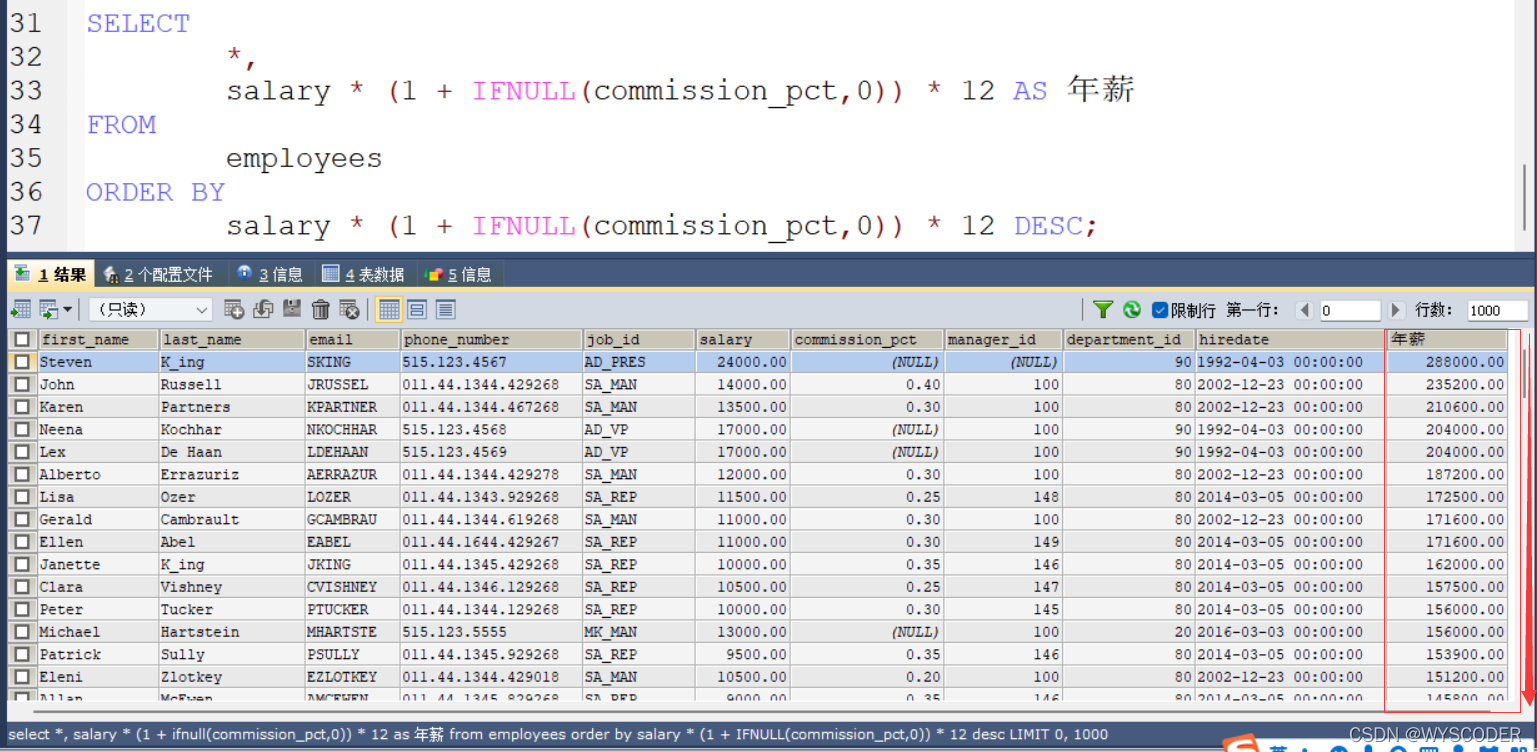The width and height of the screenshot is (1537, 752).
Task: Click the 年薪 column header
Action: pos(1447,340)
